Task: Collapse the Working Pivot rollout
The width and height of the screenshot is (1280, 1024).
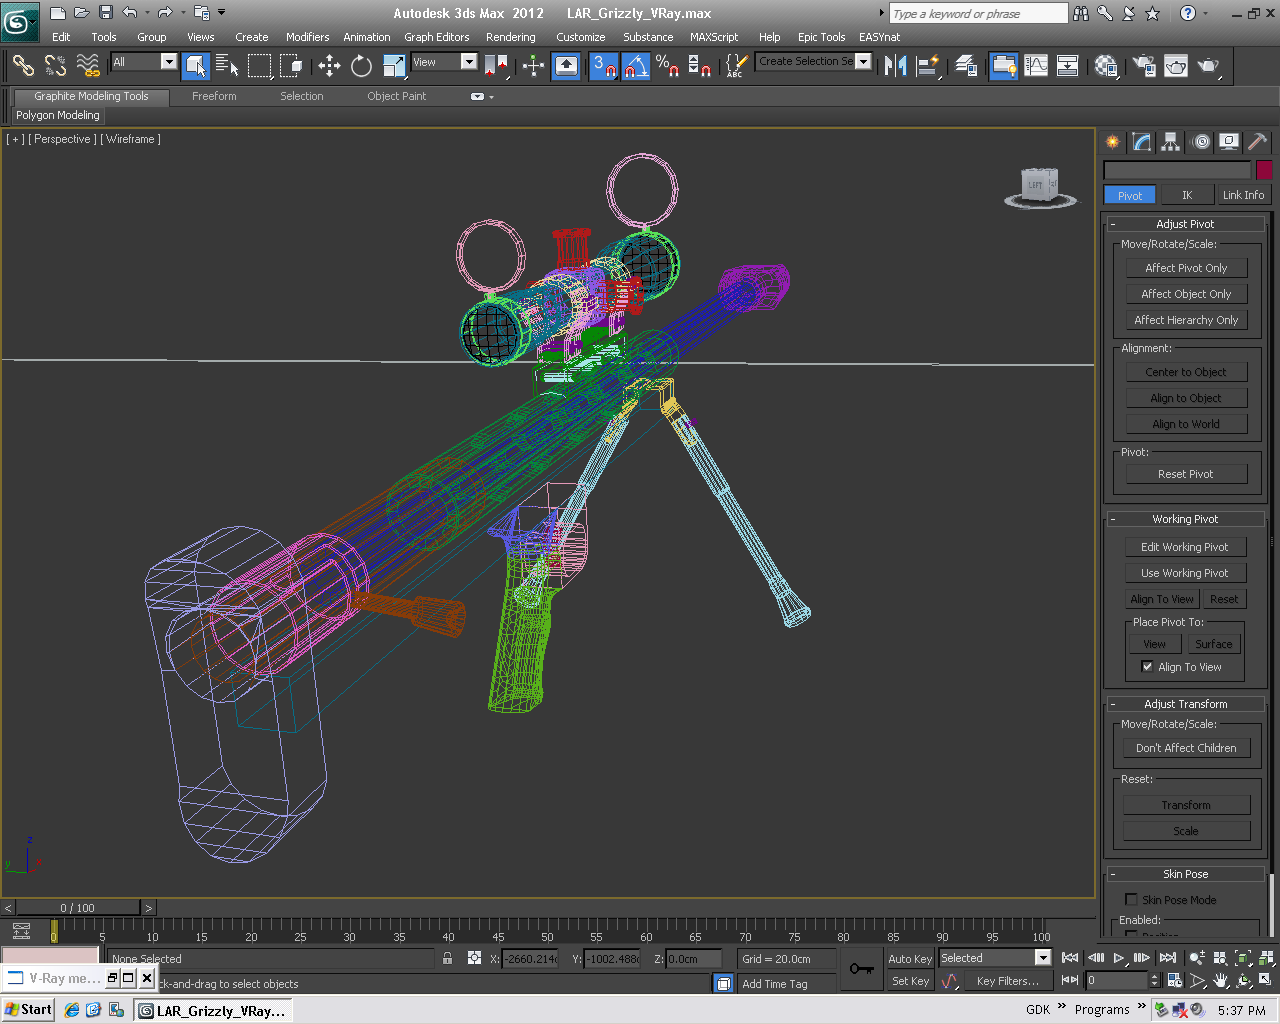Action: pos(1185,519)
